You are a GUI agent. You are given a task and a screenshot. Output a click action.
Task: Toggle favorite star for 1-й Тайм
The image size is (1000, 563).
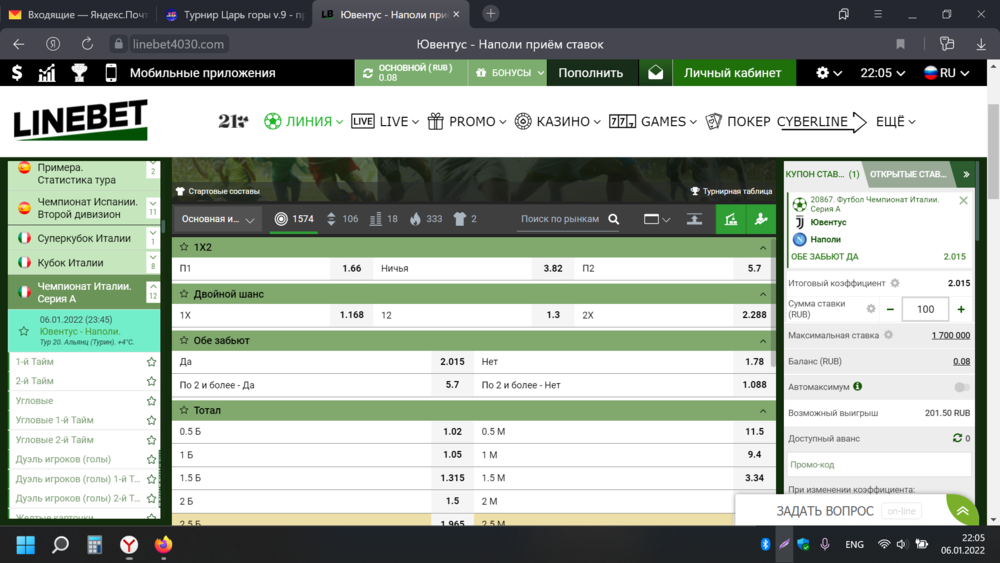151,362
